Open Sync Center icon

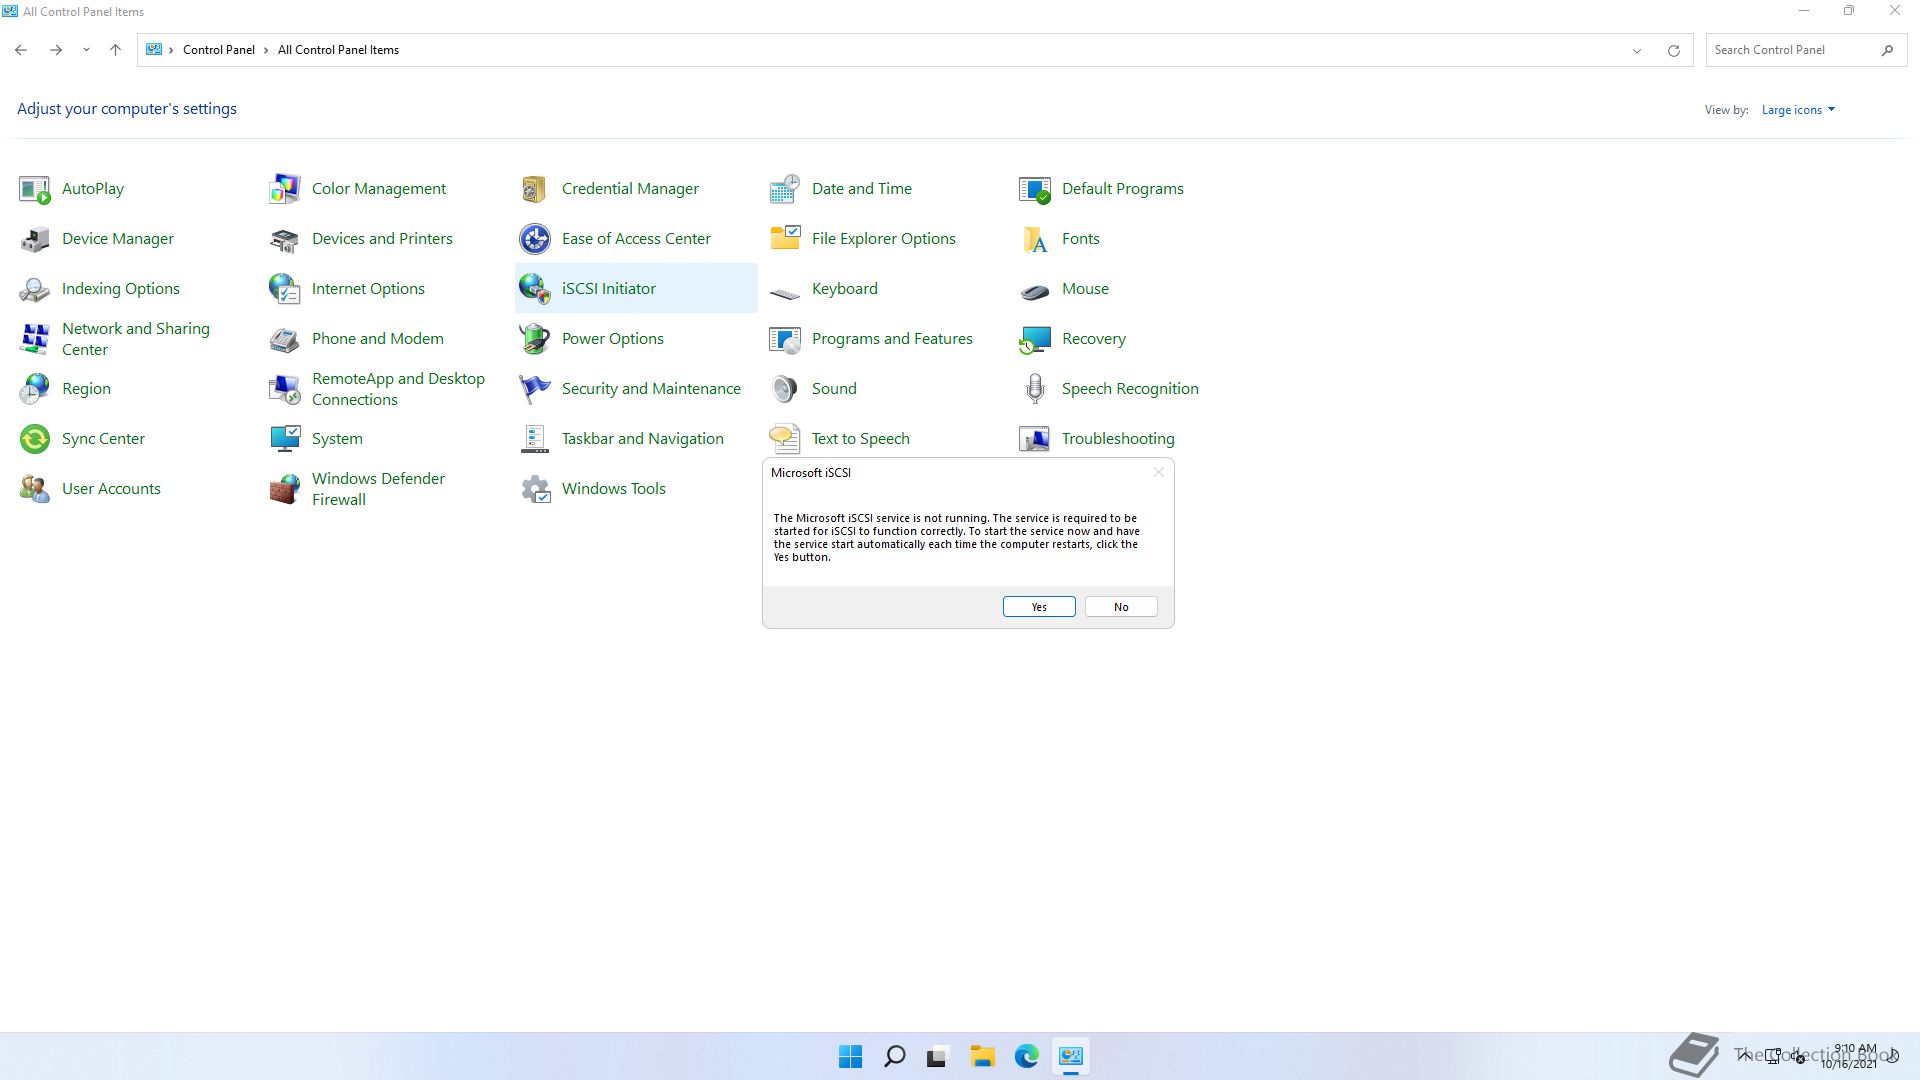pos(34,439)
